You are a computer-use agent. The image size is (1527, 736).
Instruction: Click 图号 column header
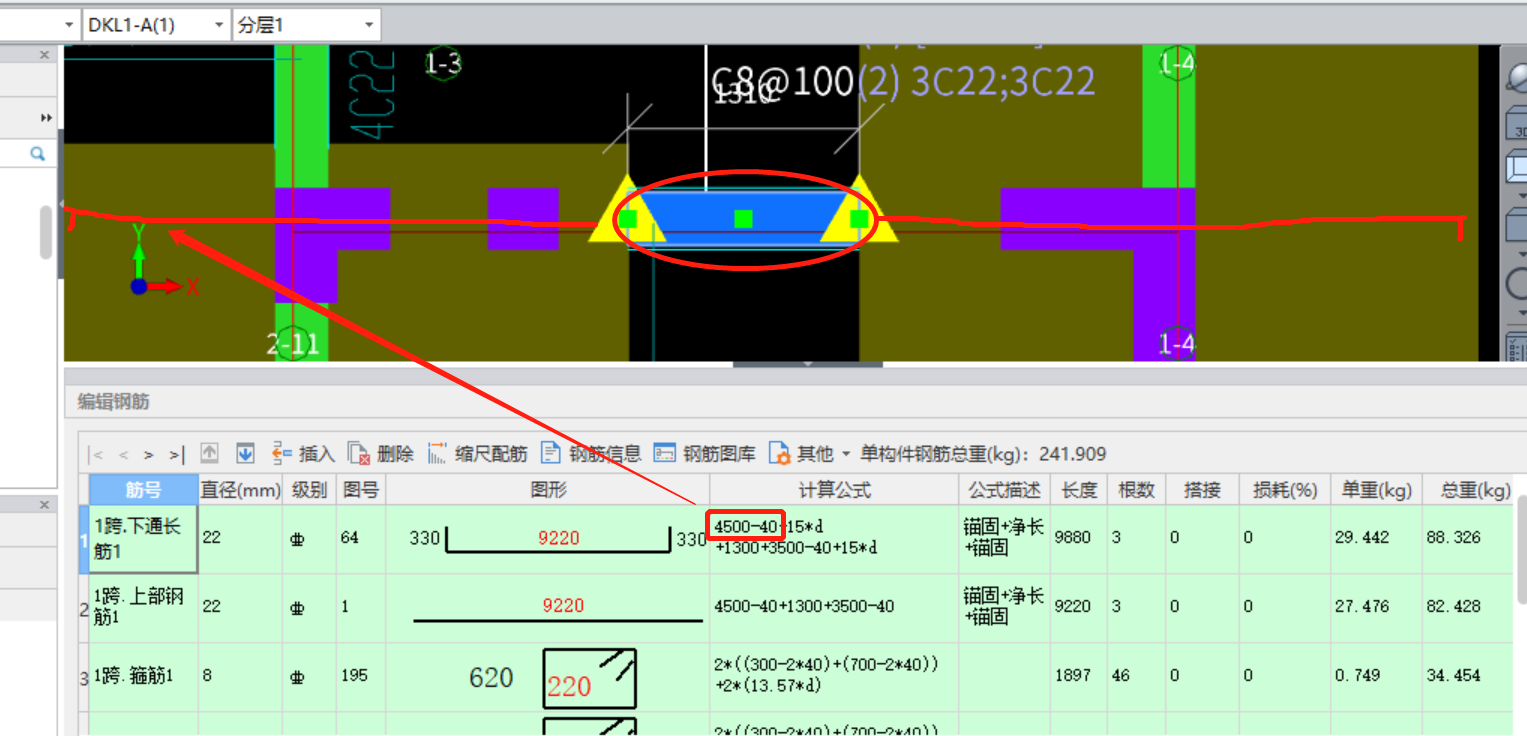pyautogui.click(x=361, y=490)
